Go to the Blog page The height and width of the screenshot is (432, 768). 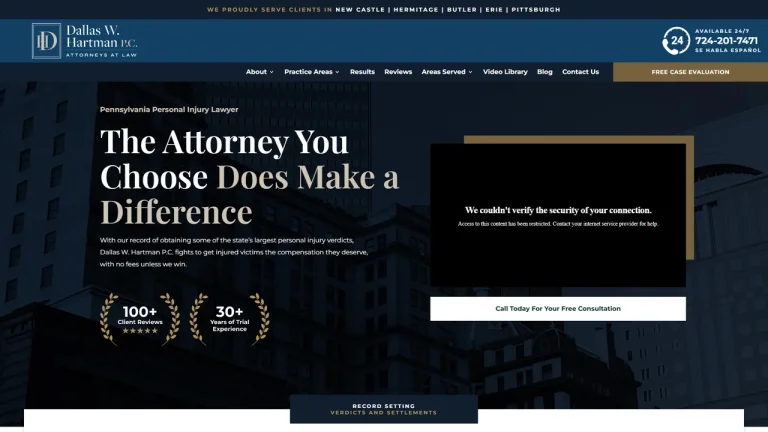pos(544,72)
